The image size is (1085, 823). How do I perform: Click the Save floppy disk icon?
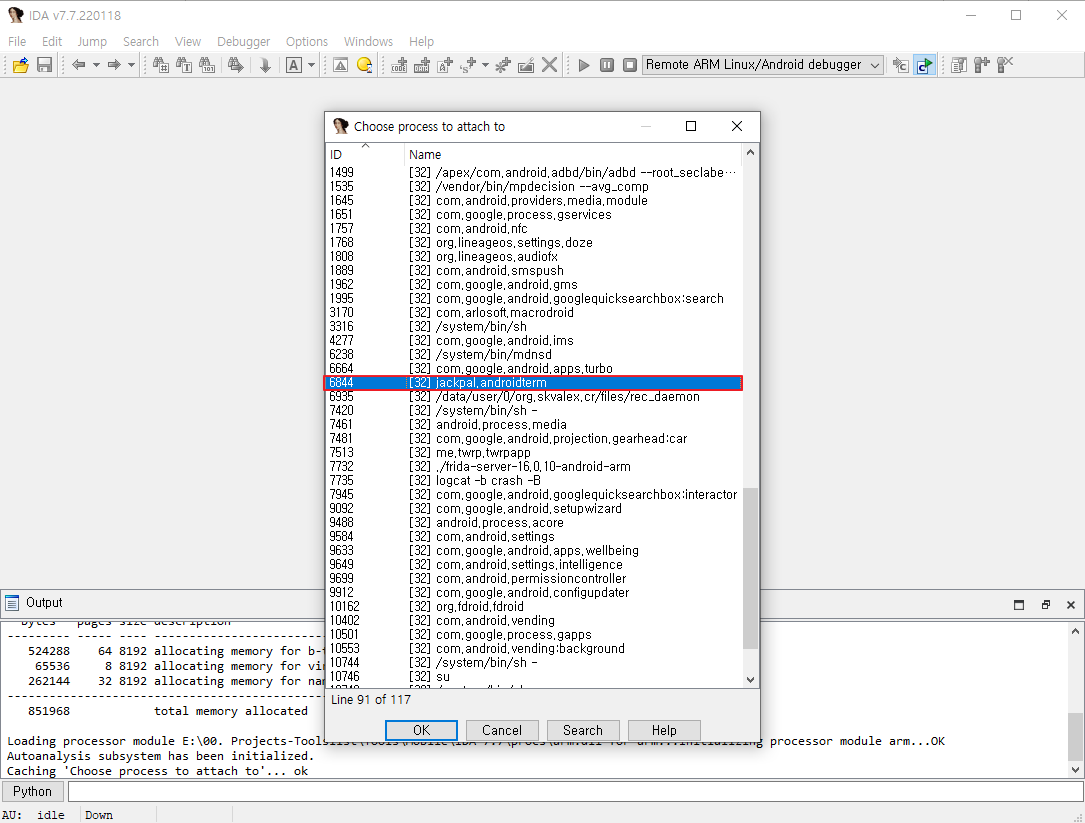(x=44, y=65)
